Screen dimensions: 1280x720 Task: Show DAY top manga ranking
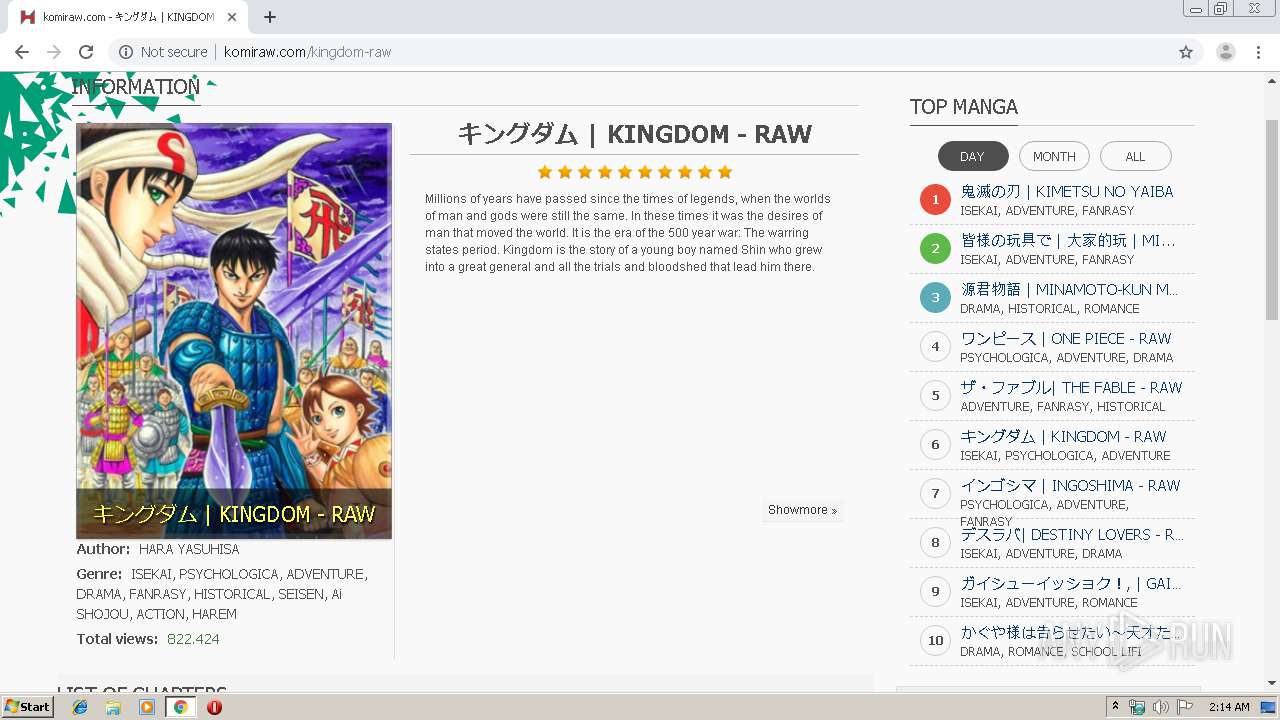(x=973, y=156)
